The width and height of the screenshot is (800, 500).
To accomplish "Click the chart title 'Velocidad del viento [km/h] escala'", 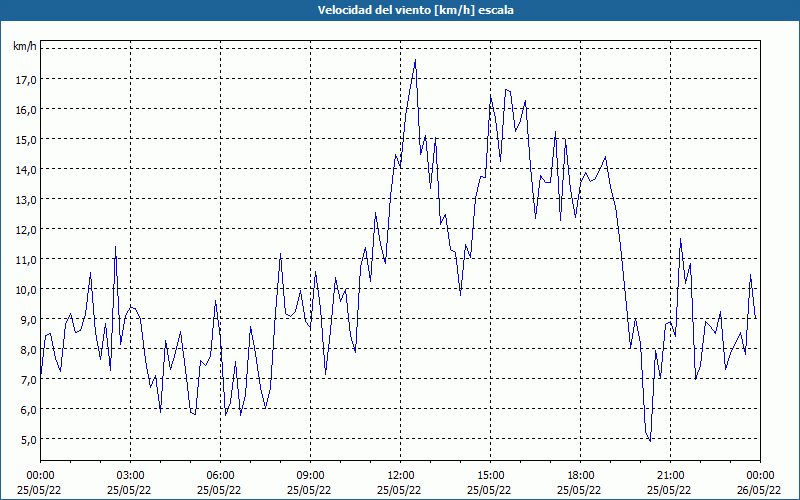I will [x=415, y=10].
